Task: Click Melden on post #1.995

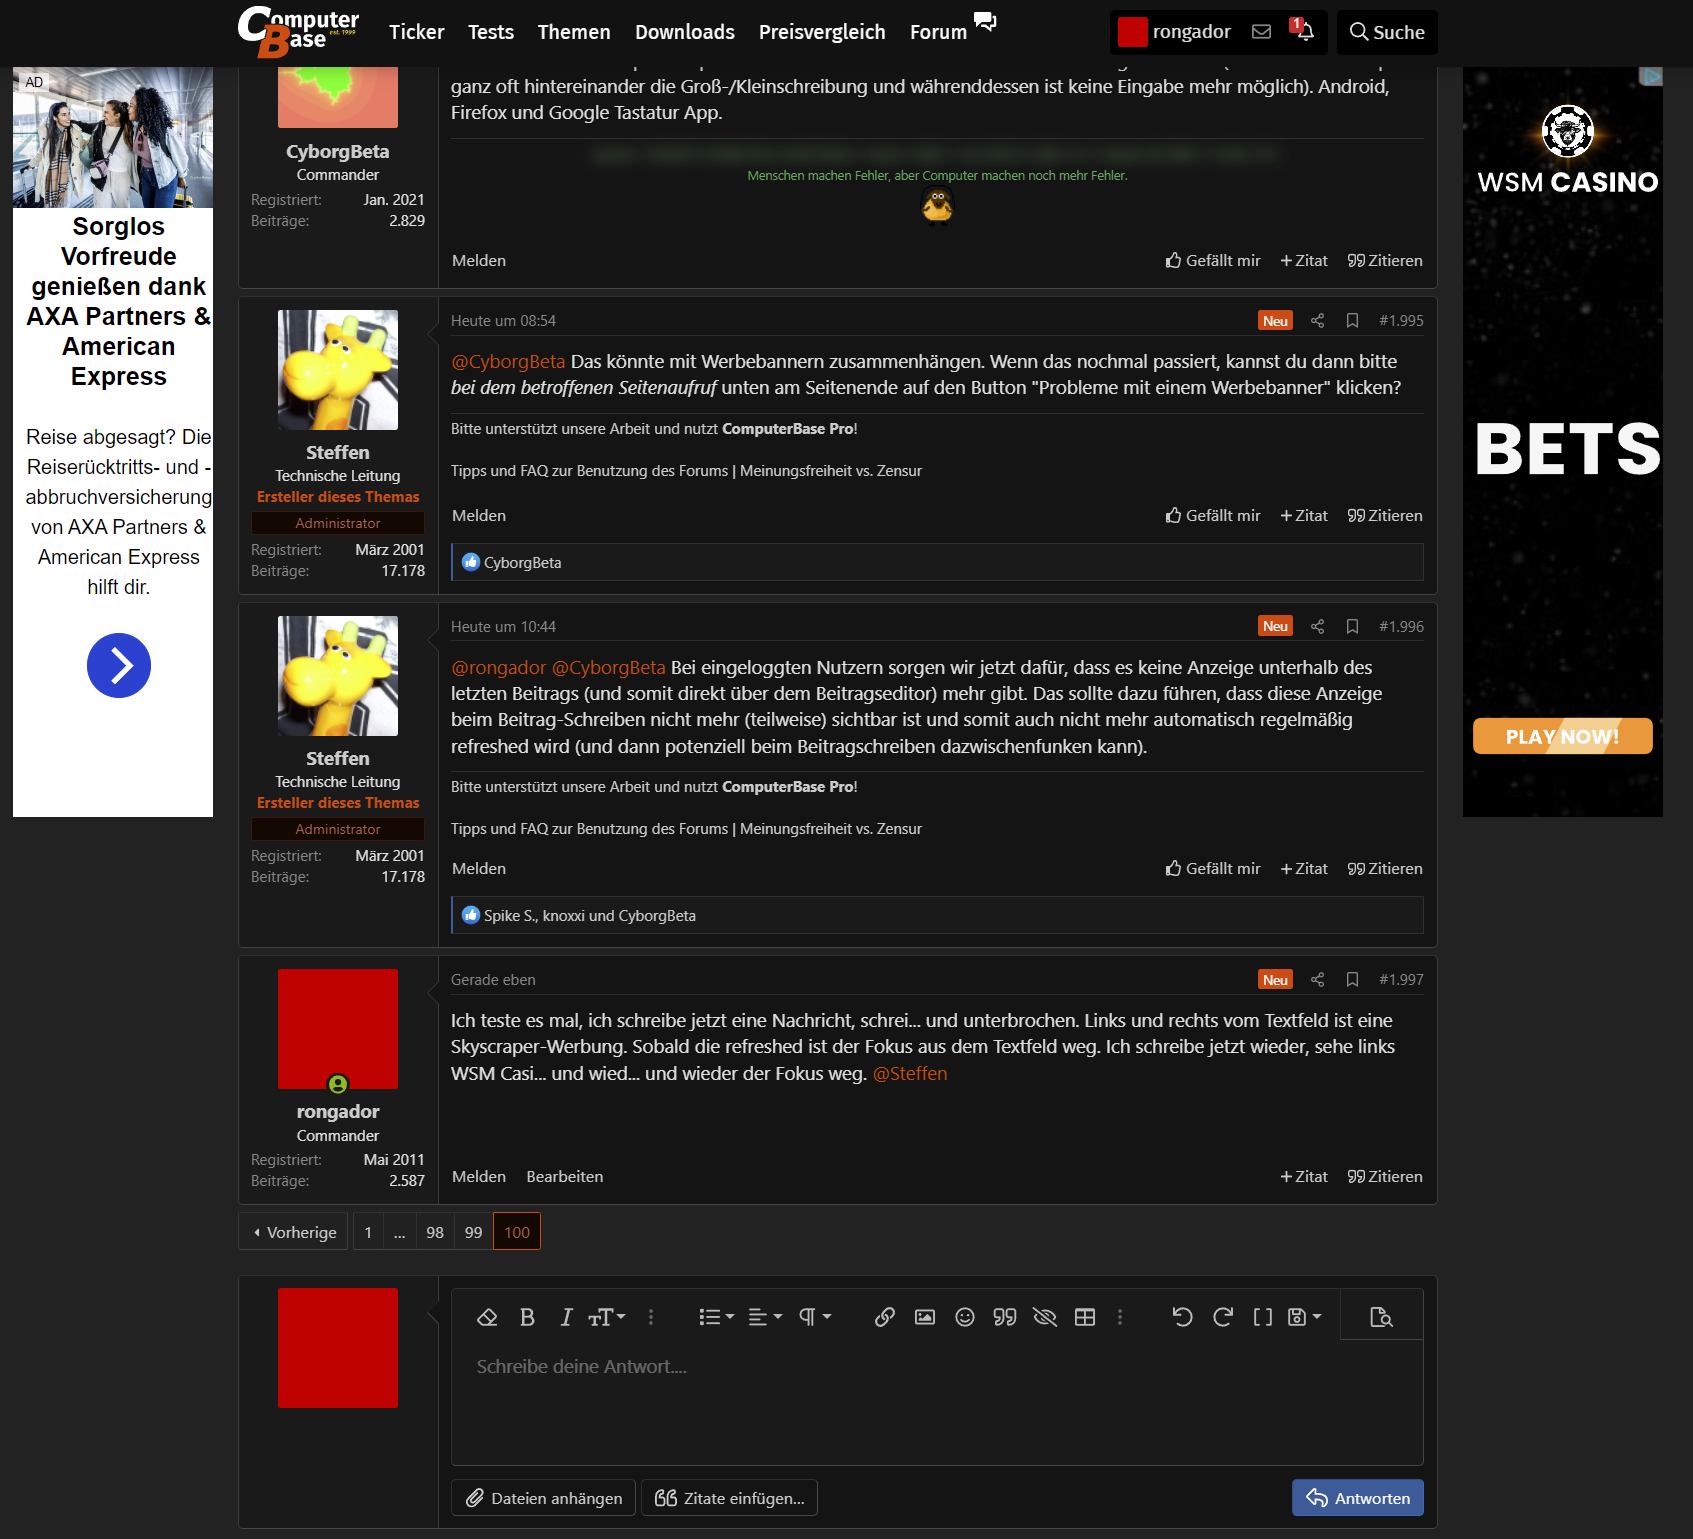Action: click(479, 516)
